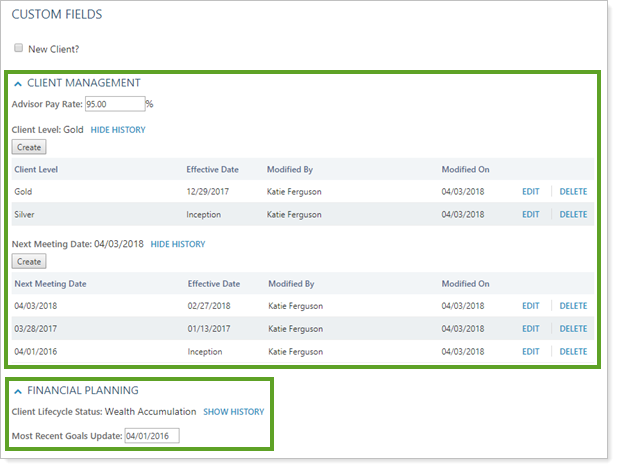
Task: Edit the Gold client level row
Action: [x=530, y=192]
